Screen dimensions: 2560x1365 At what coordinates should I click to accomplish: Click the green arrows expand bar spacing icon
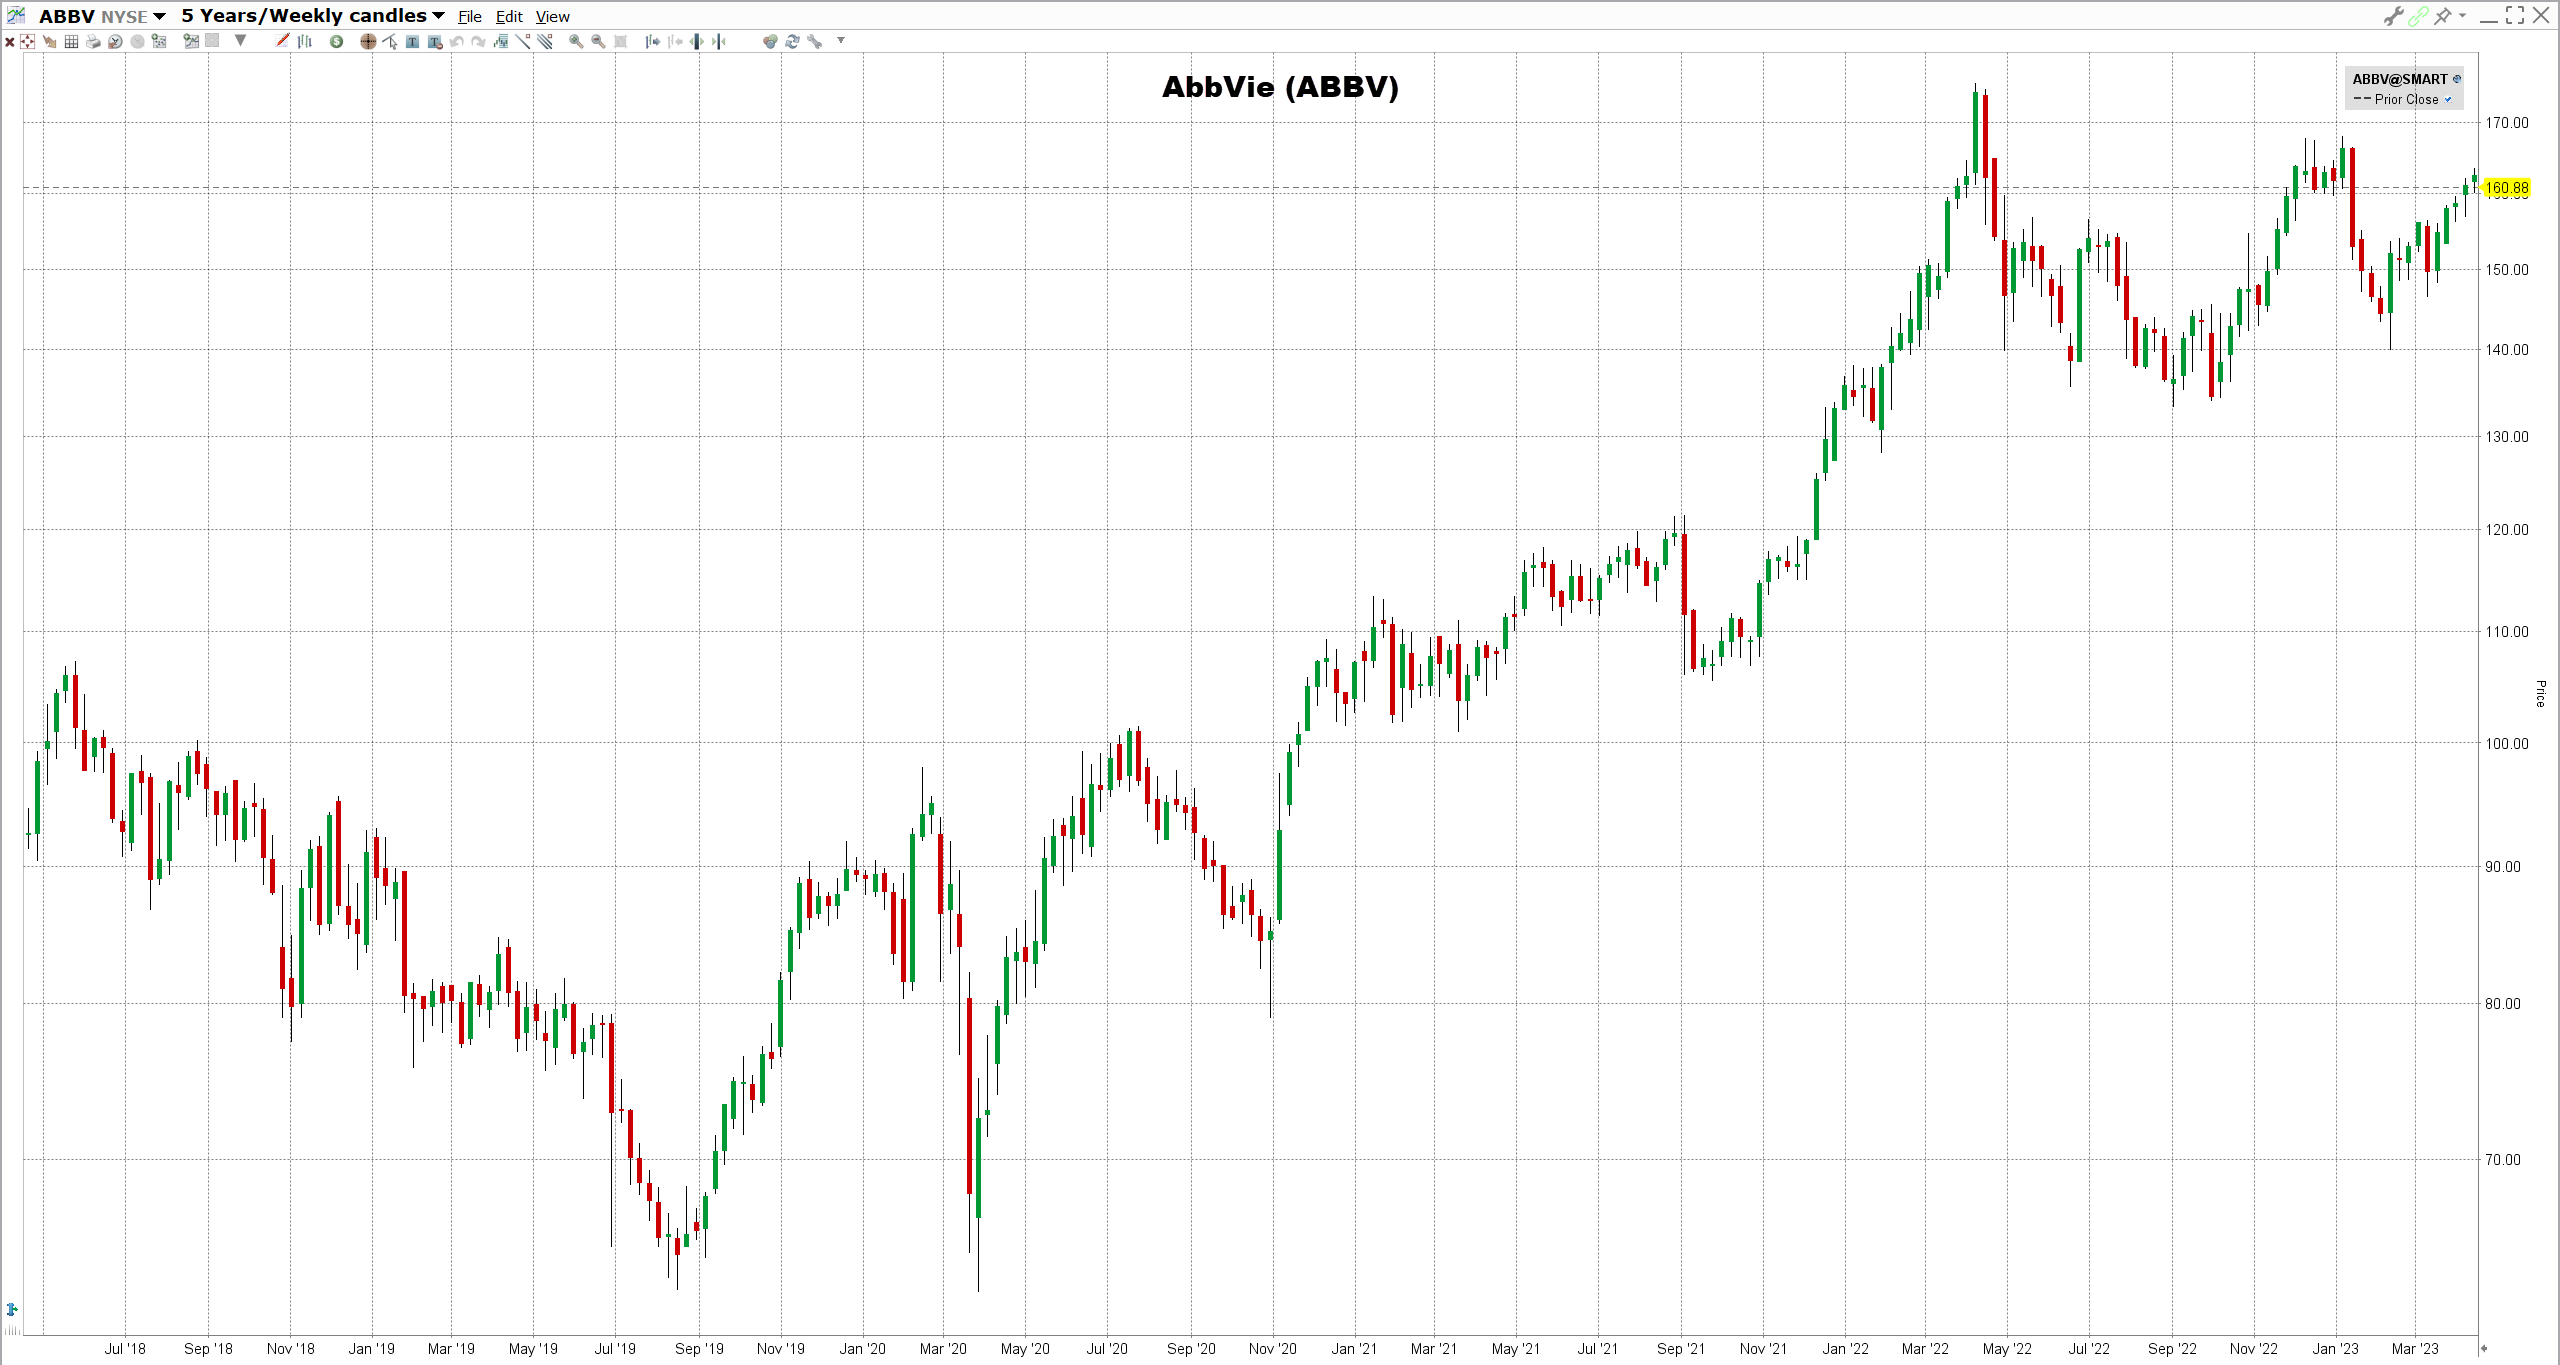[x=697, y=42]
